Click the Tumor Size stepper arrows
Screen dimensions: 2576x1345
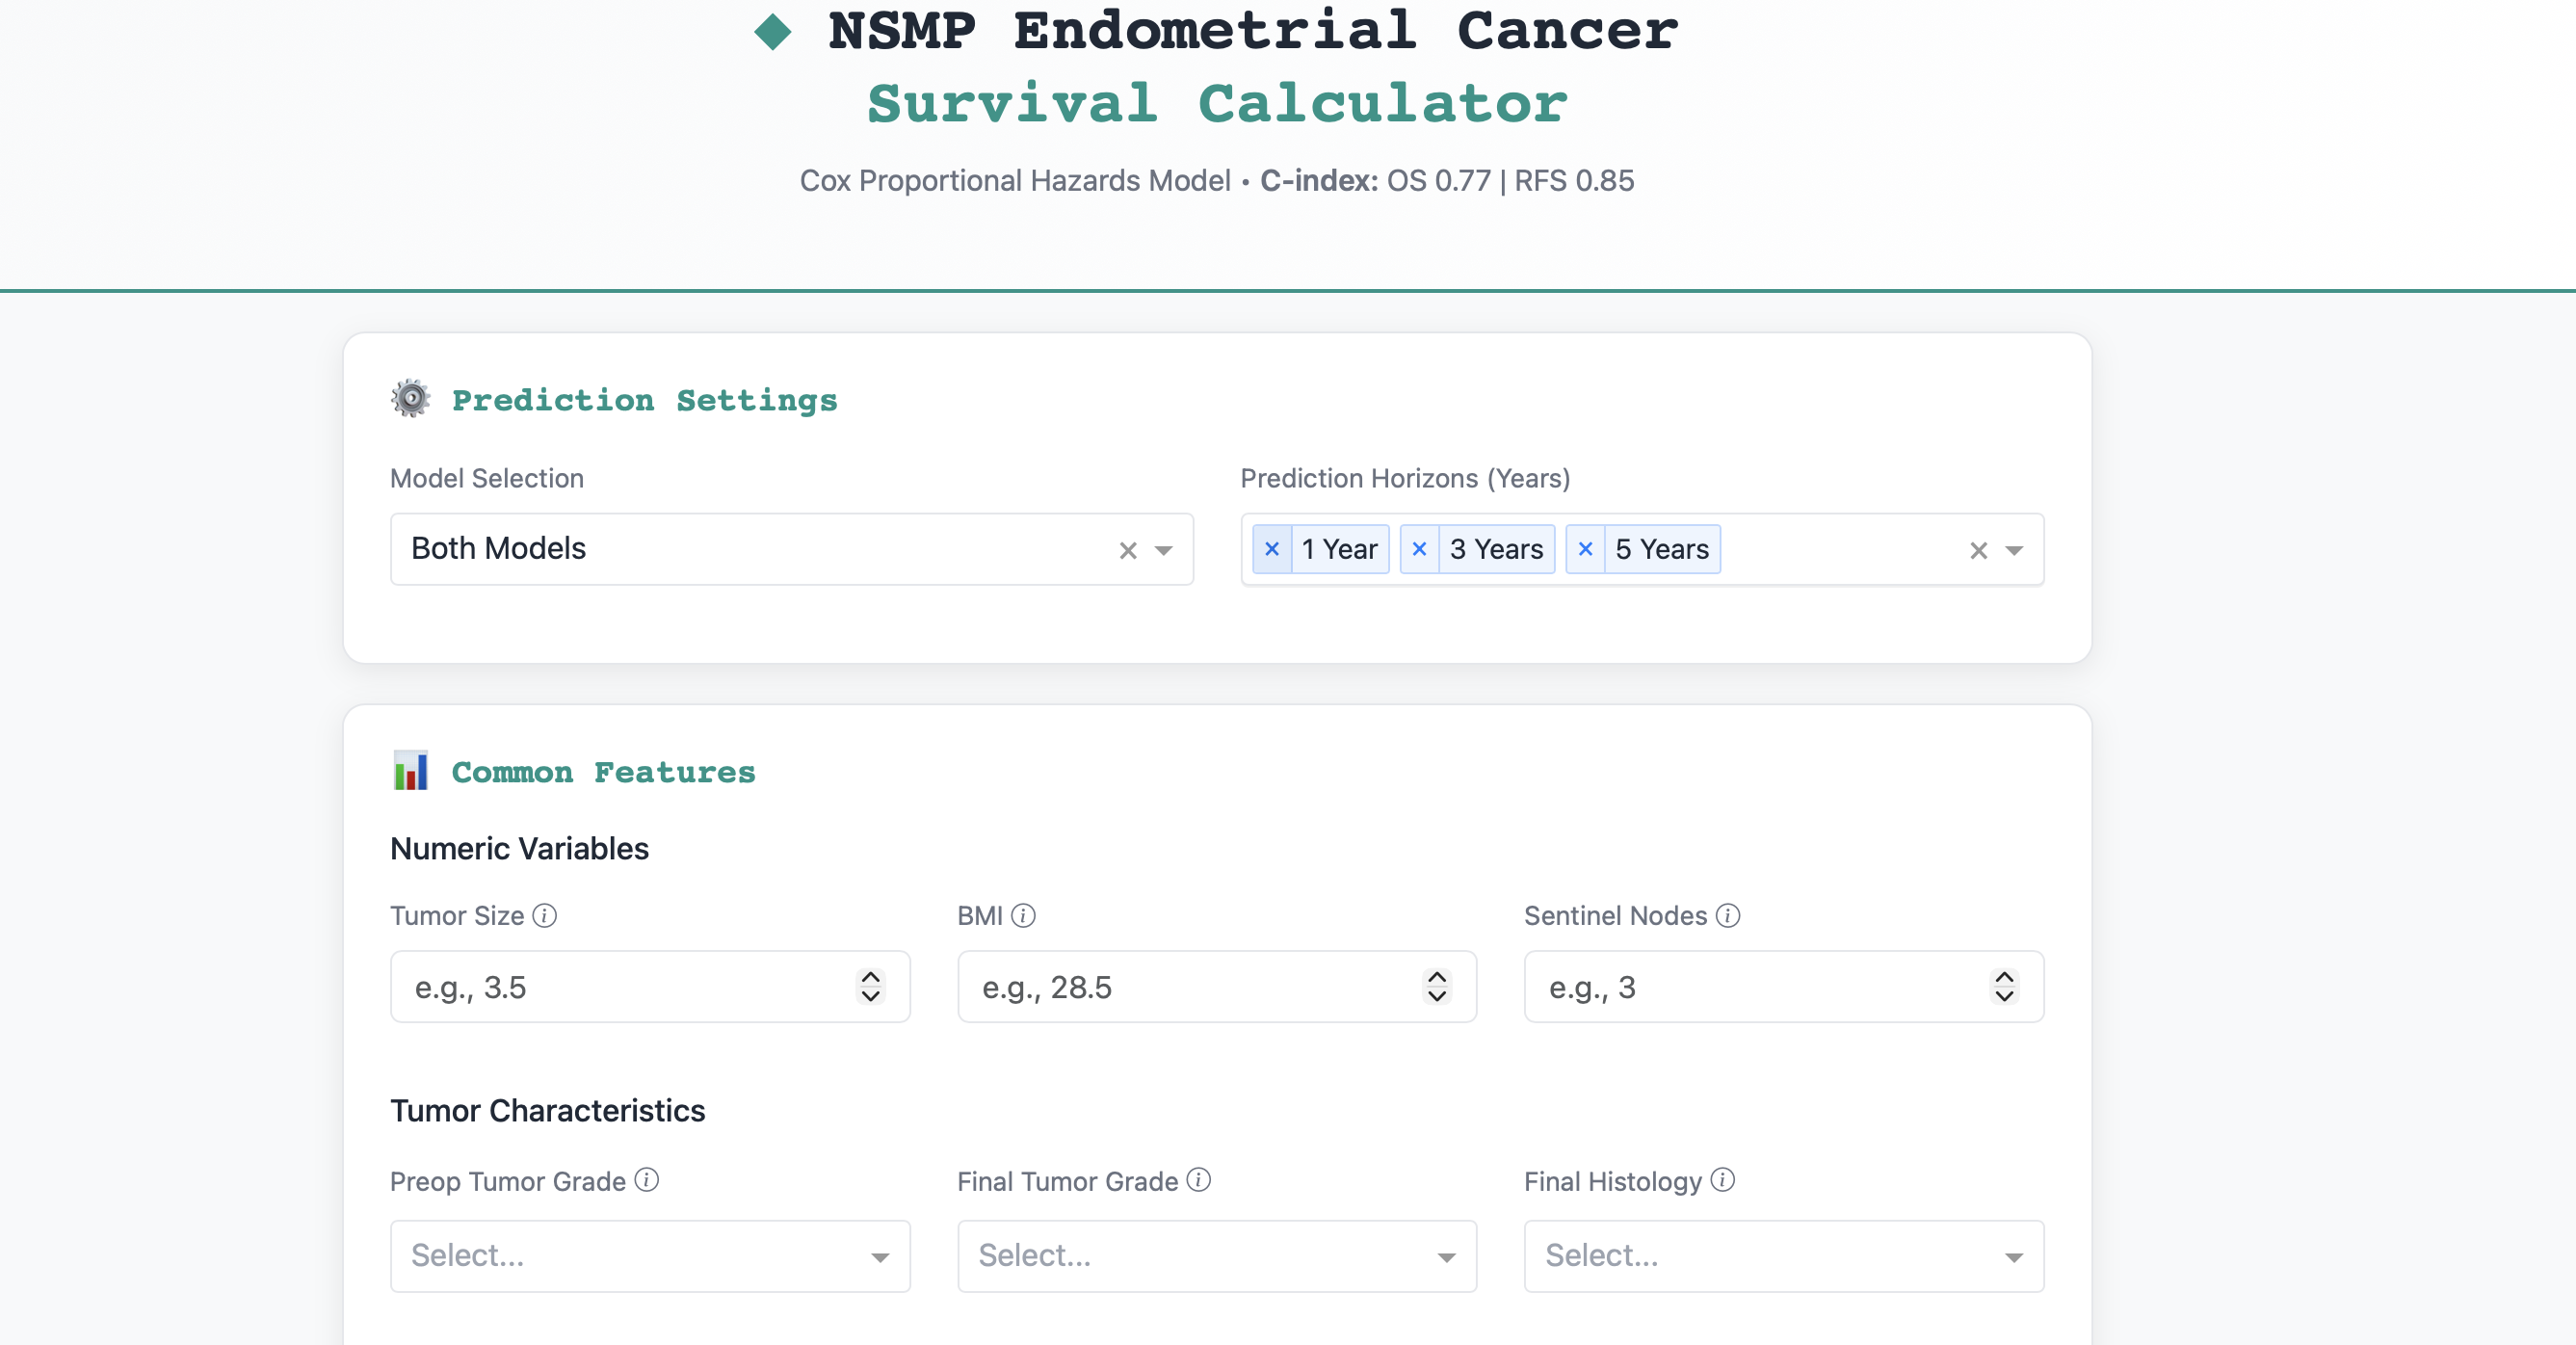870,986
